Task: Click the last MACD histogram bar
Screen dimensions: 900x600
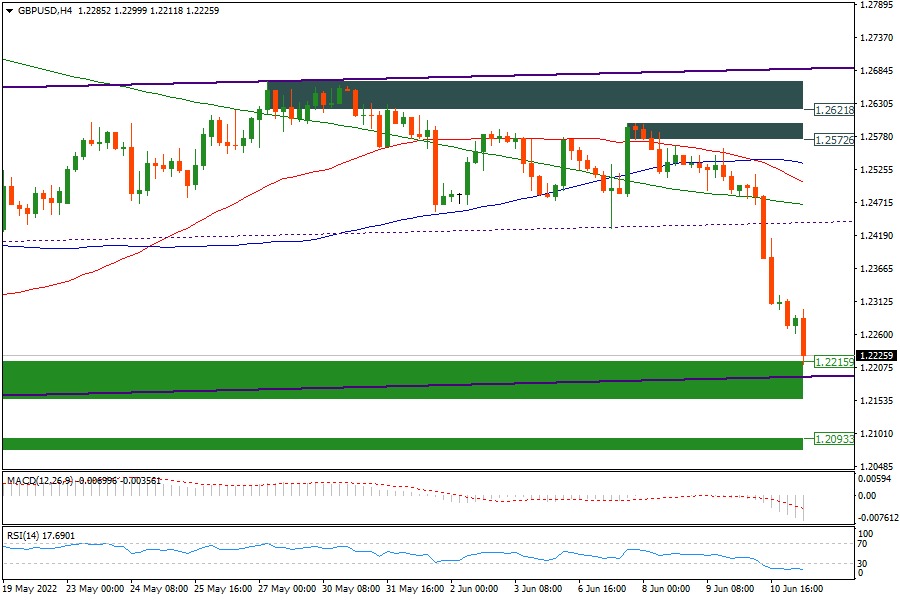Action: point(803,507)
